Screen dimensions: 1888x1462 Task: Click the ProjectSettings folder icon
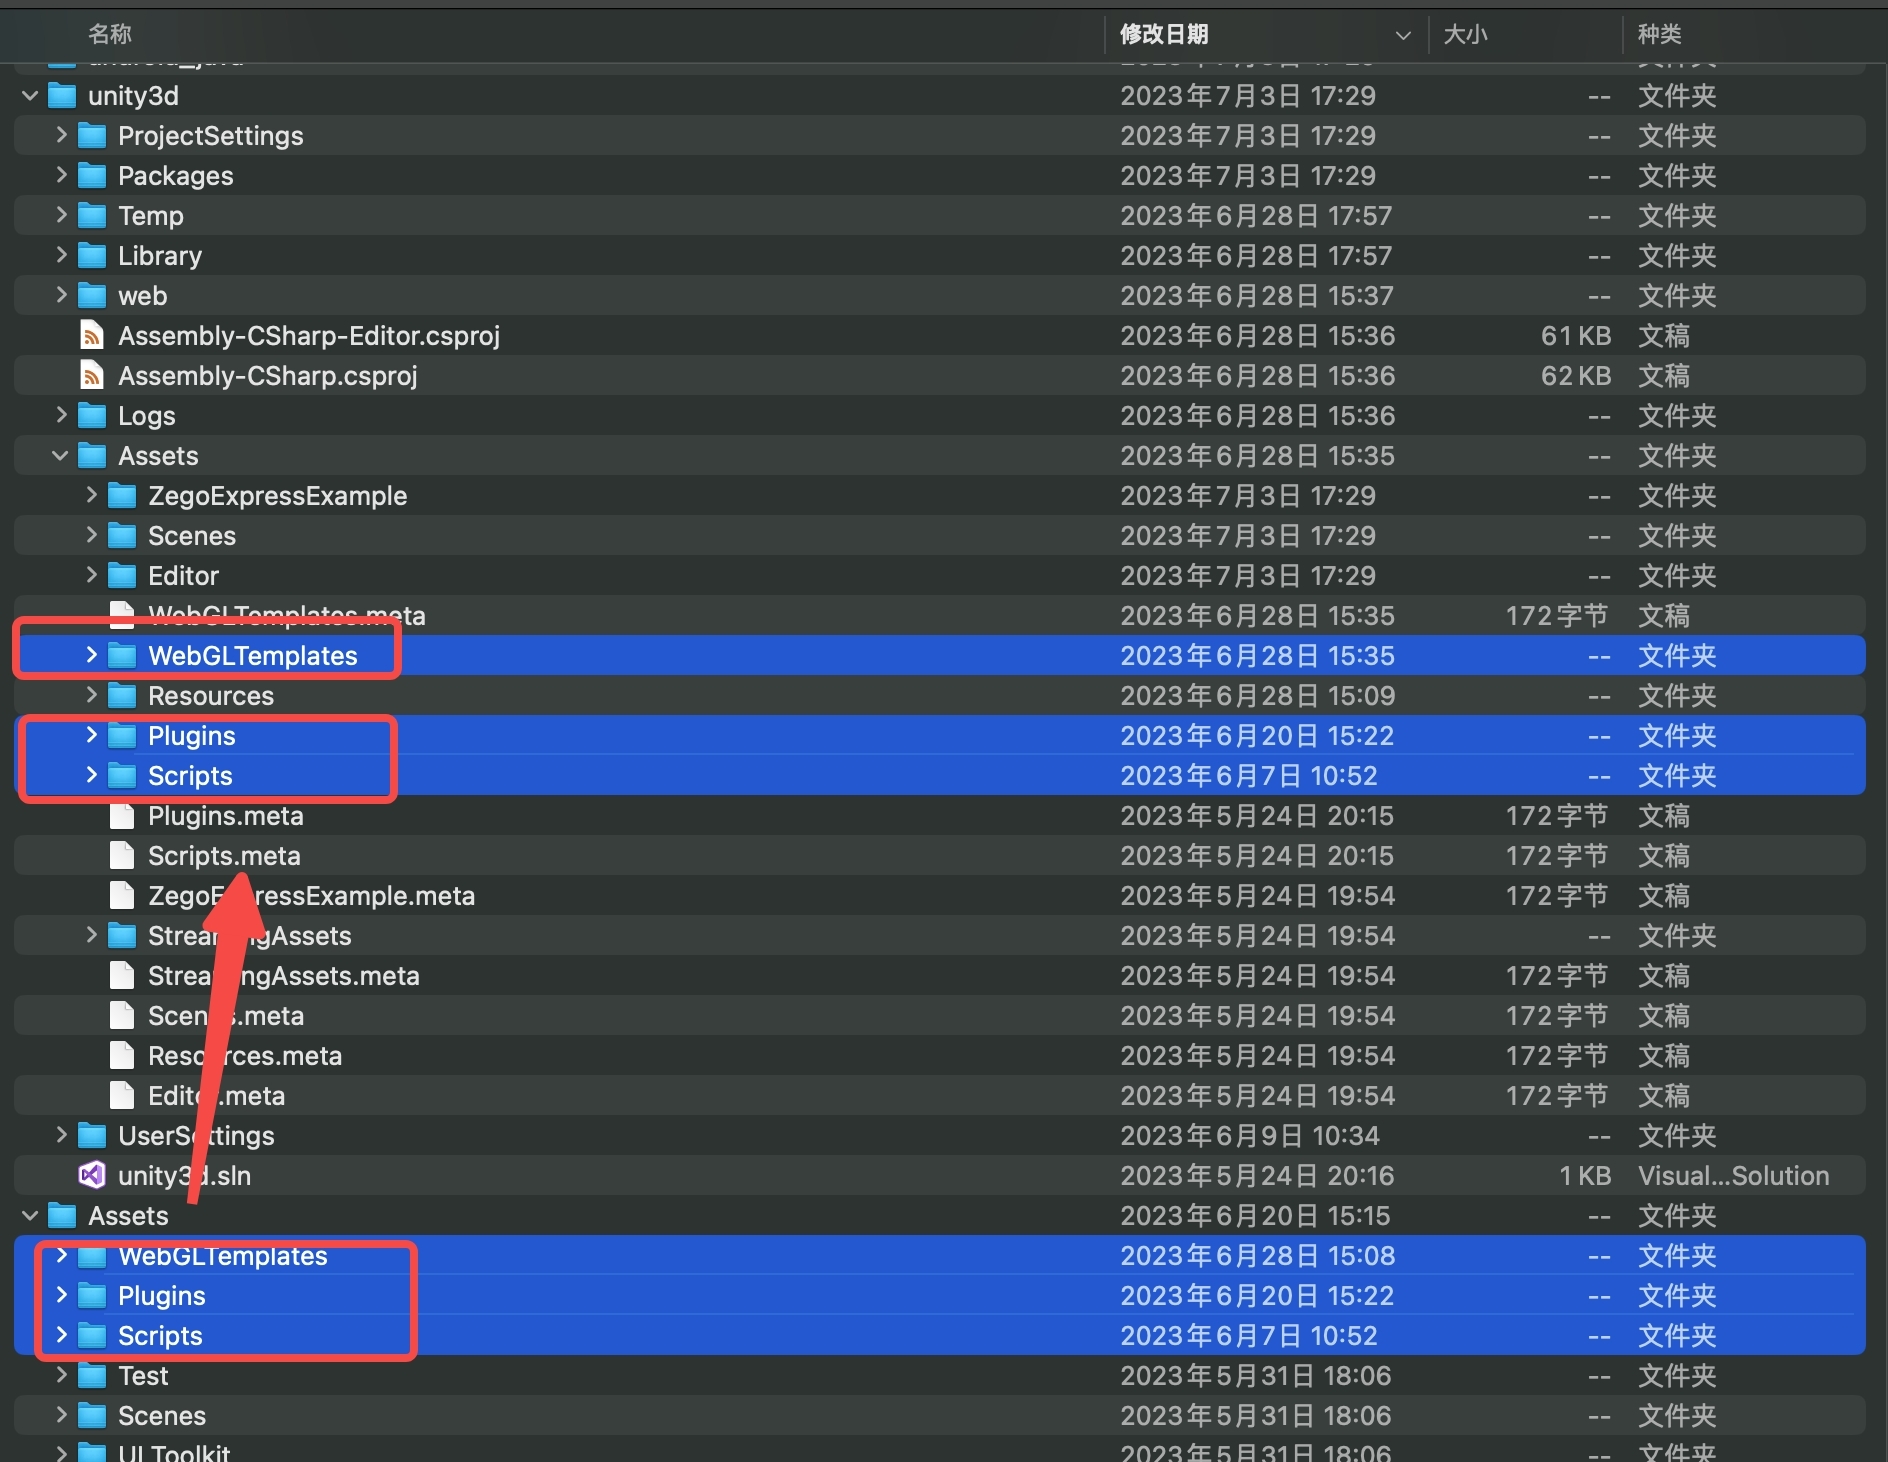click(x=92, y=136)
